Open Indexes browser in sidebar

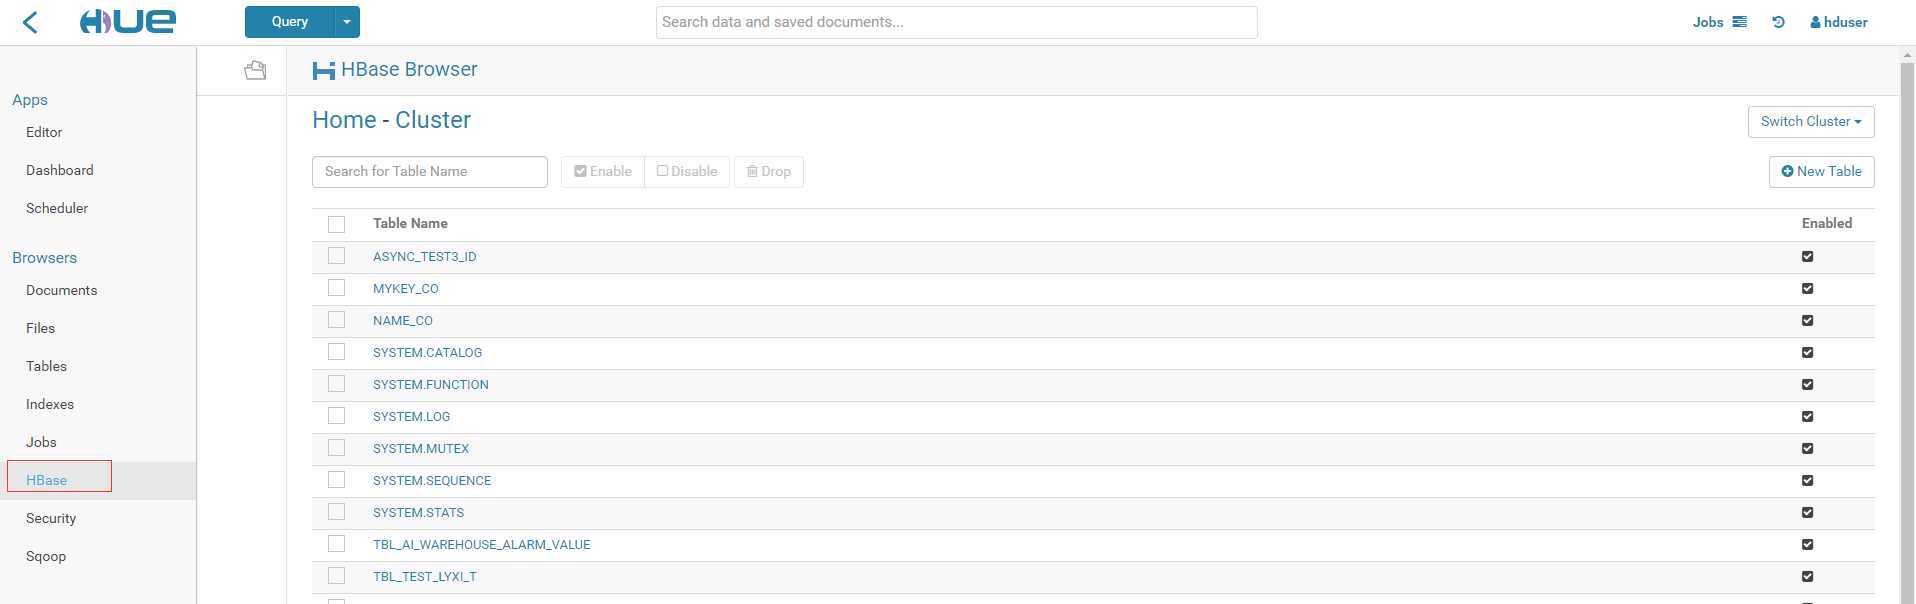(50, 404)
